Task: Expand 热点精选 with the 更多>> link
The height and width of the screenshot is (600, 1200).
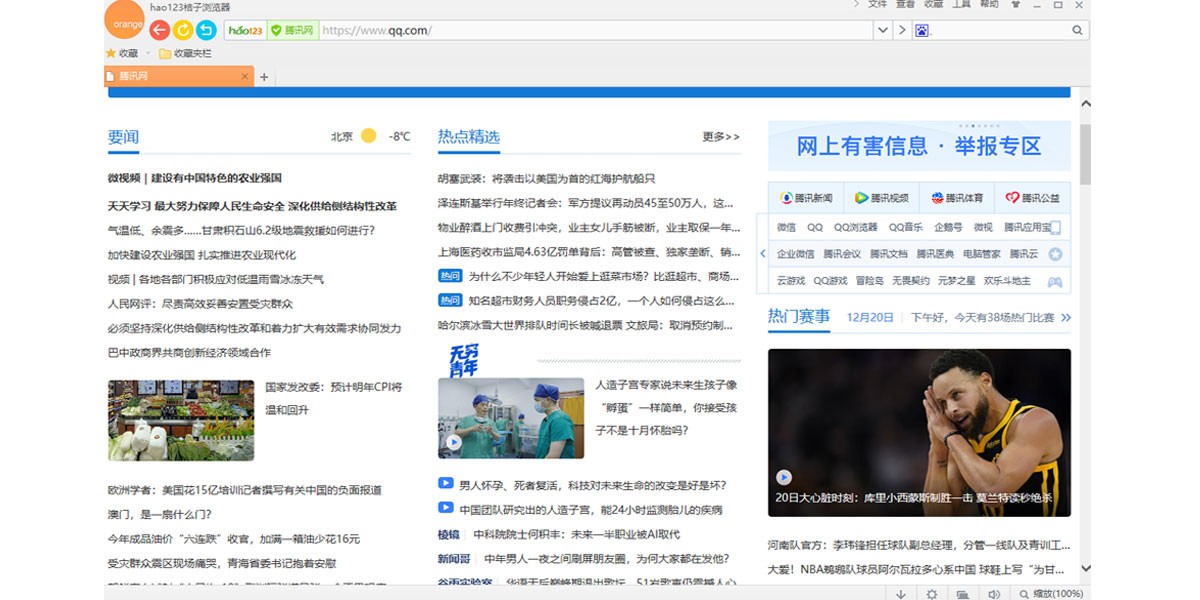Action: (x=719, y=137)
